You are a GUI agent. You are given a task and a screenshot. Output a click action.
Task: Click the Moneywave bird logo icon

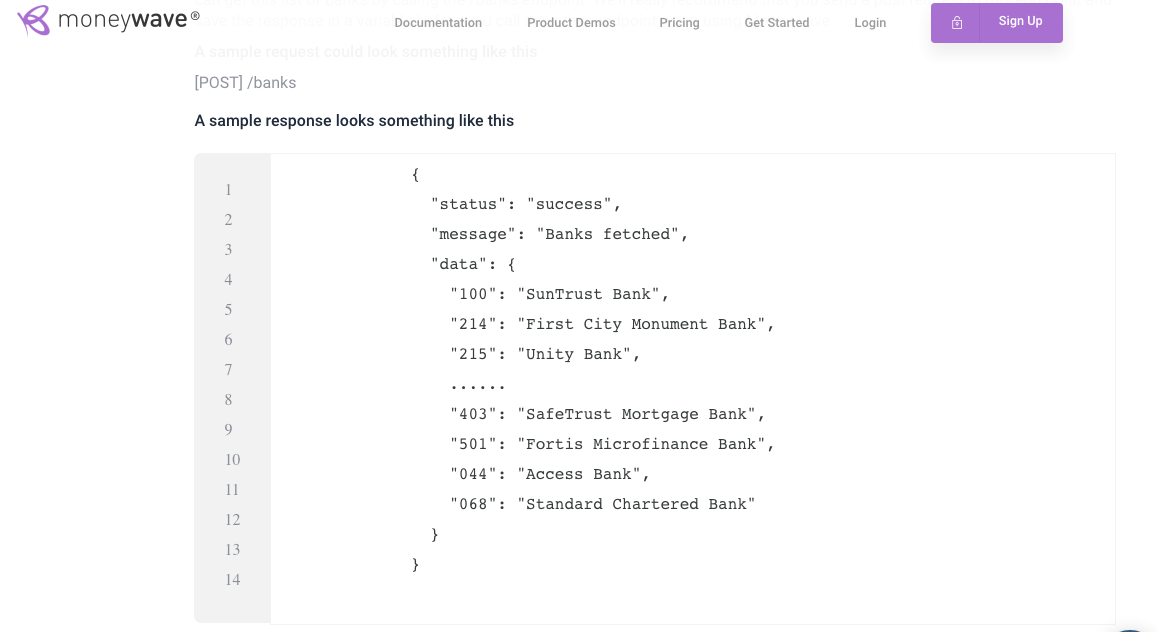point(32,19)
